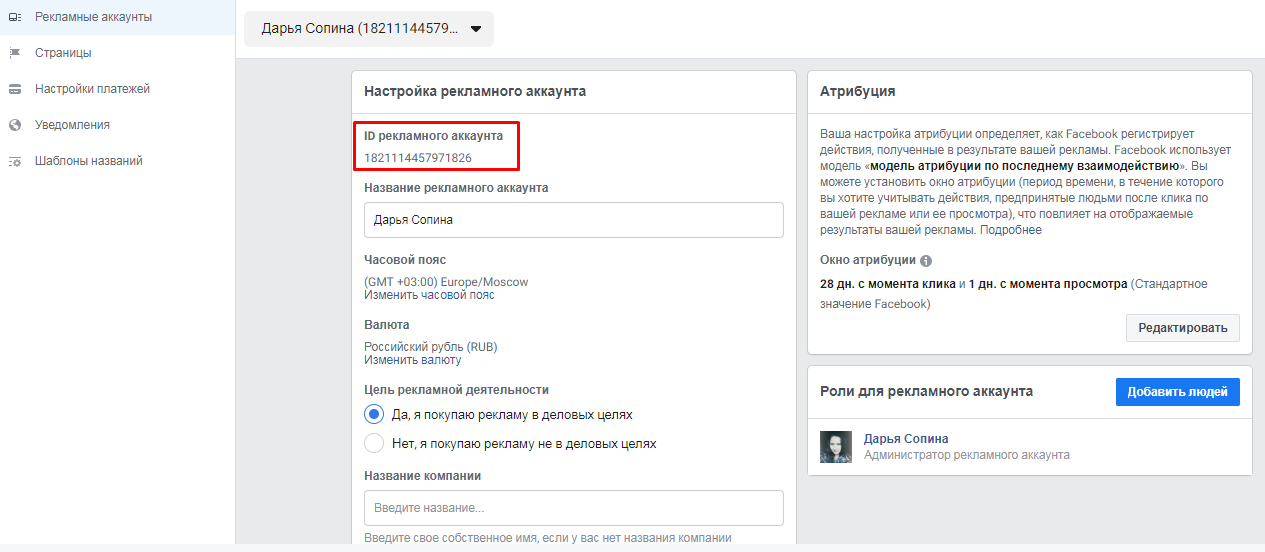Viewport: 1265px width, 552px height.
Task: Click the Notifications globe icon
Action: 15,125
